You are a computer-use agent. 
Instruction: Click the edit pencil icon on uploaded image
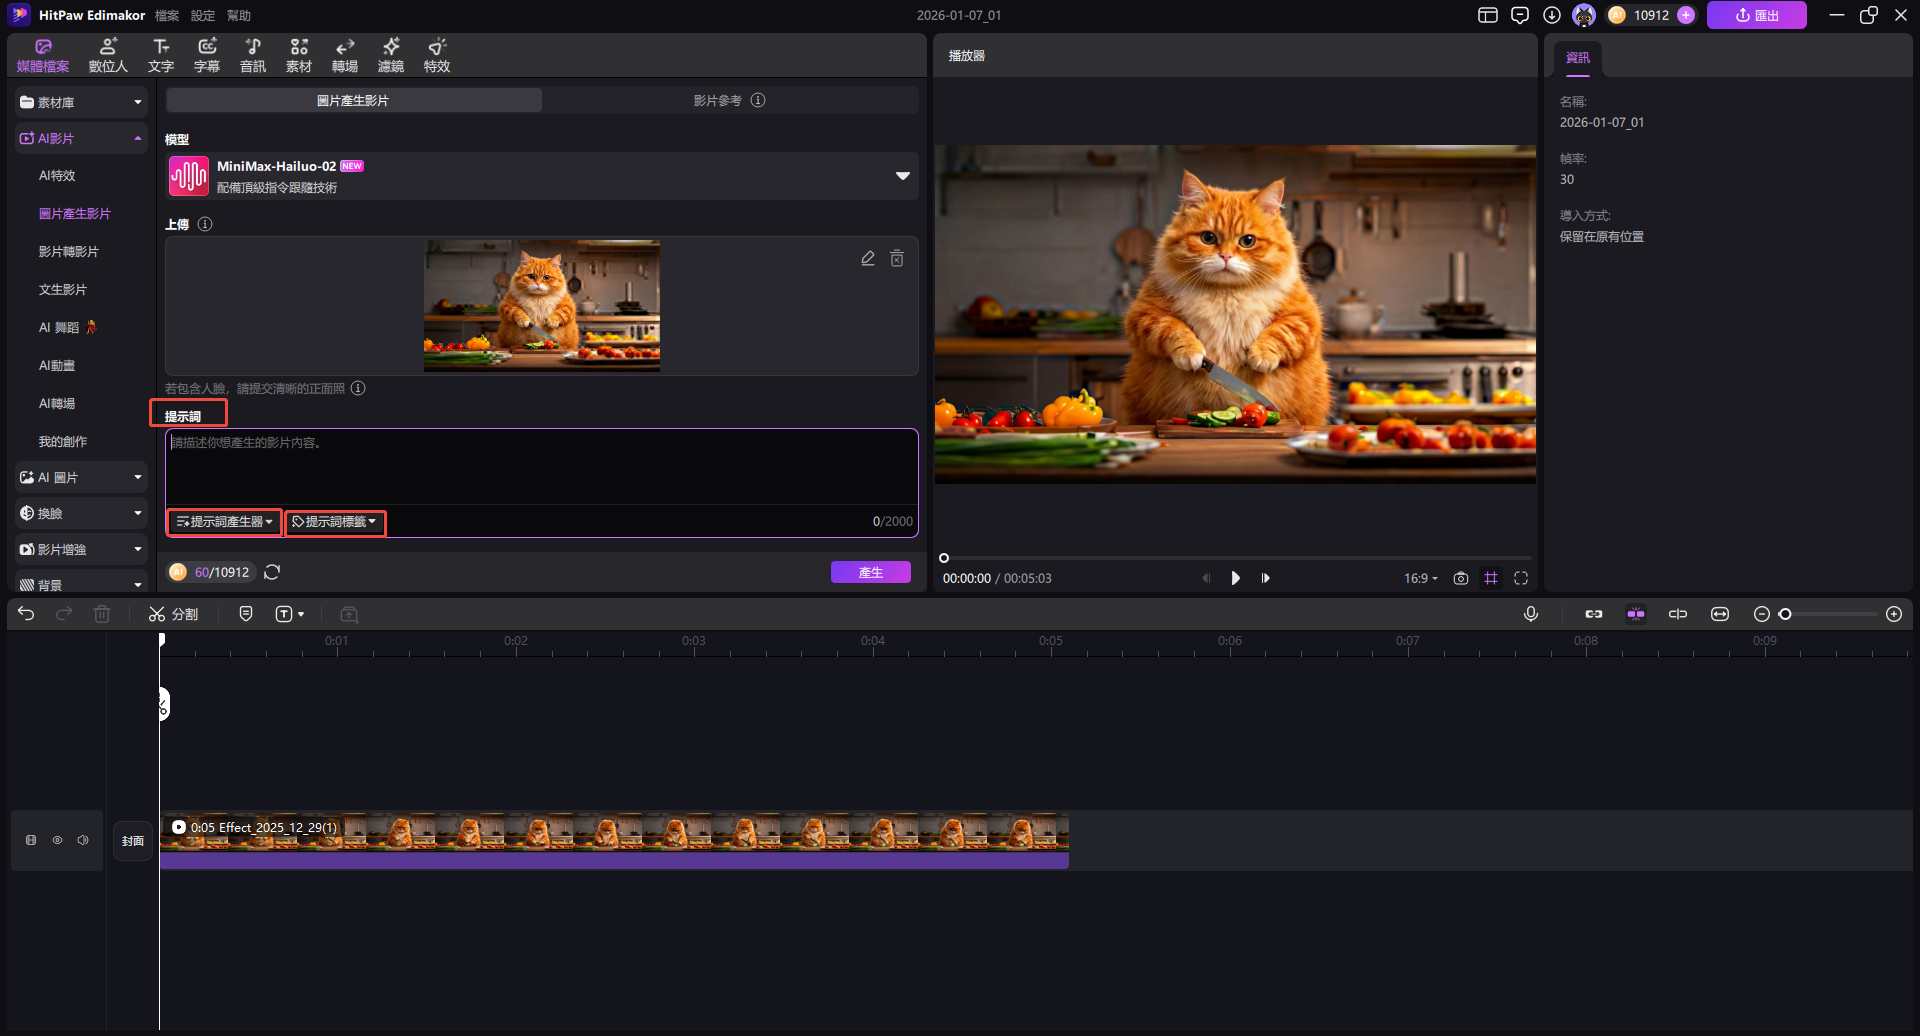[868, 259]
